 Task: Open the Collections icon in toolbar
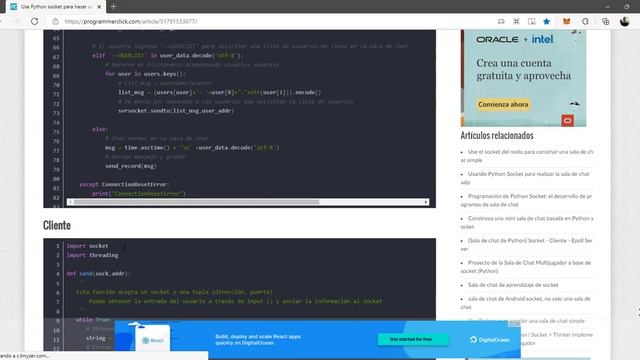click(605, 21)
